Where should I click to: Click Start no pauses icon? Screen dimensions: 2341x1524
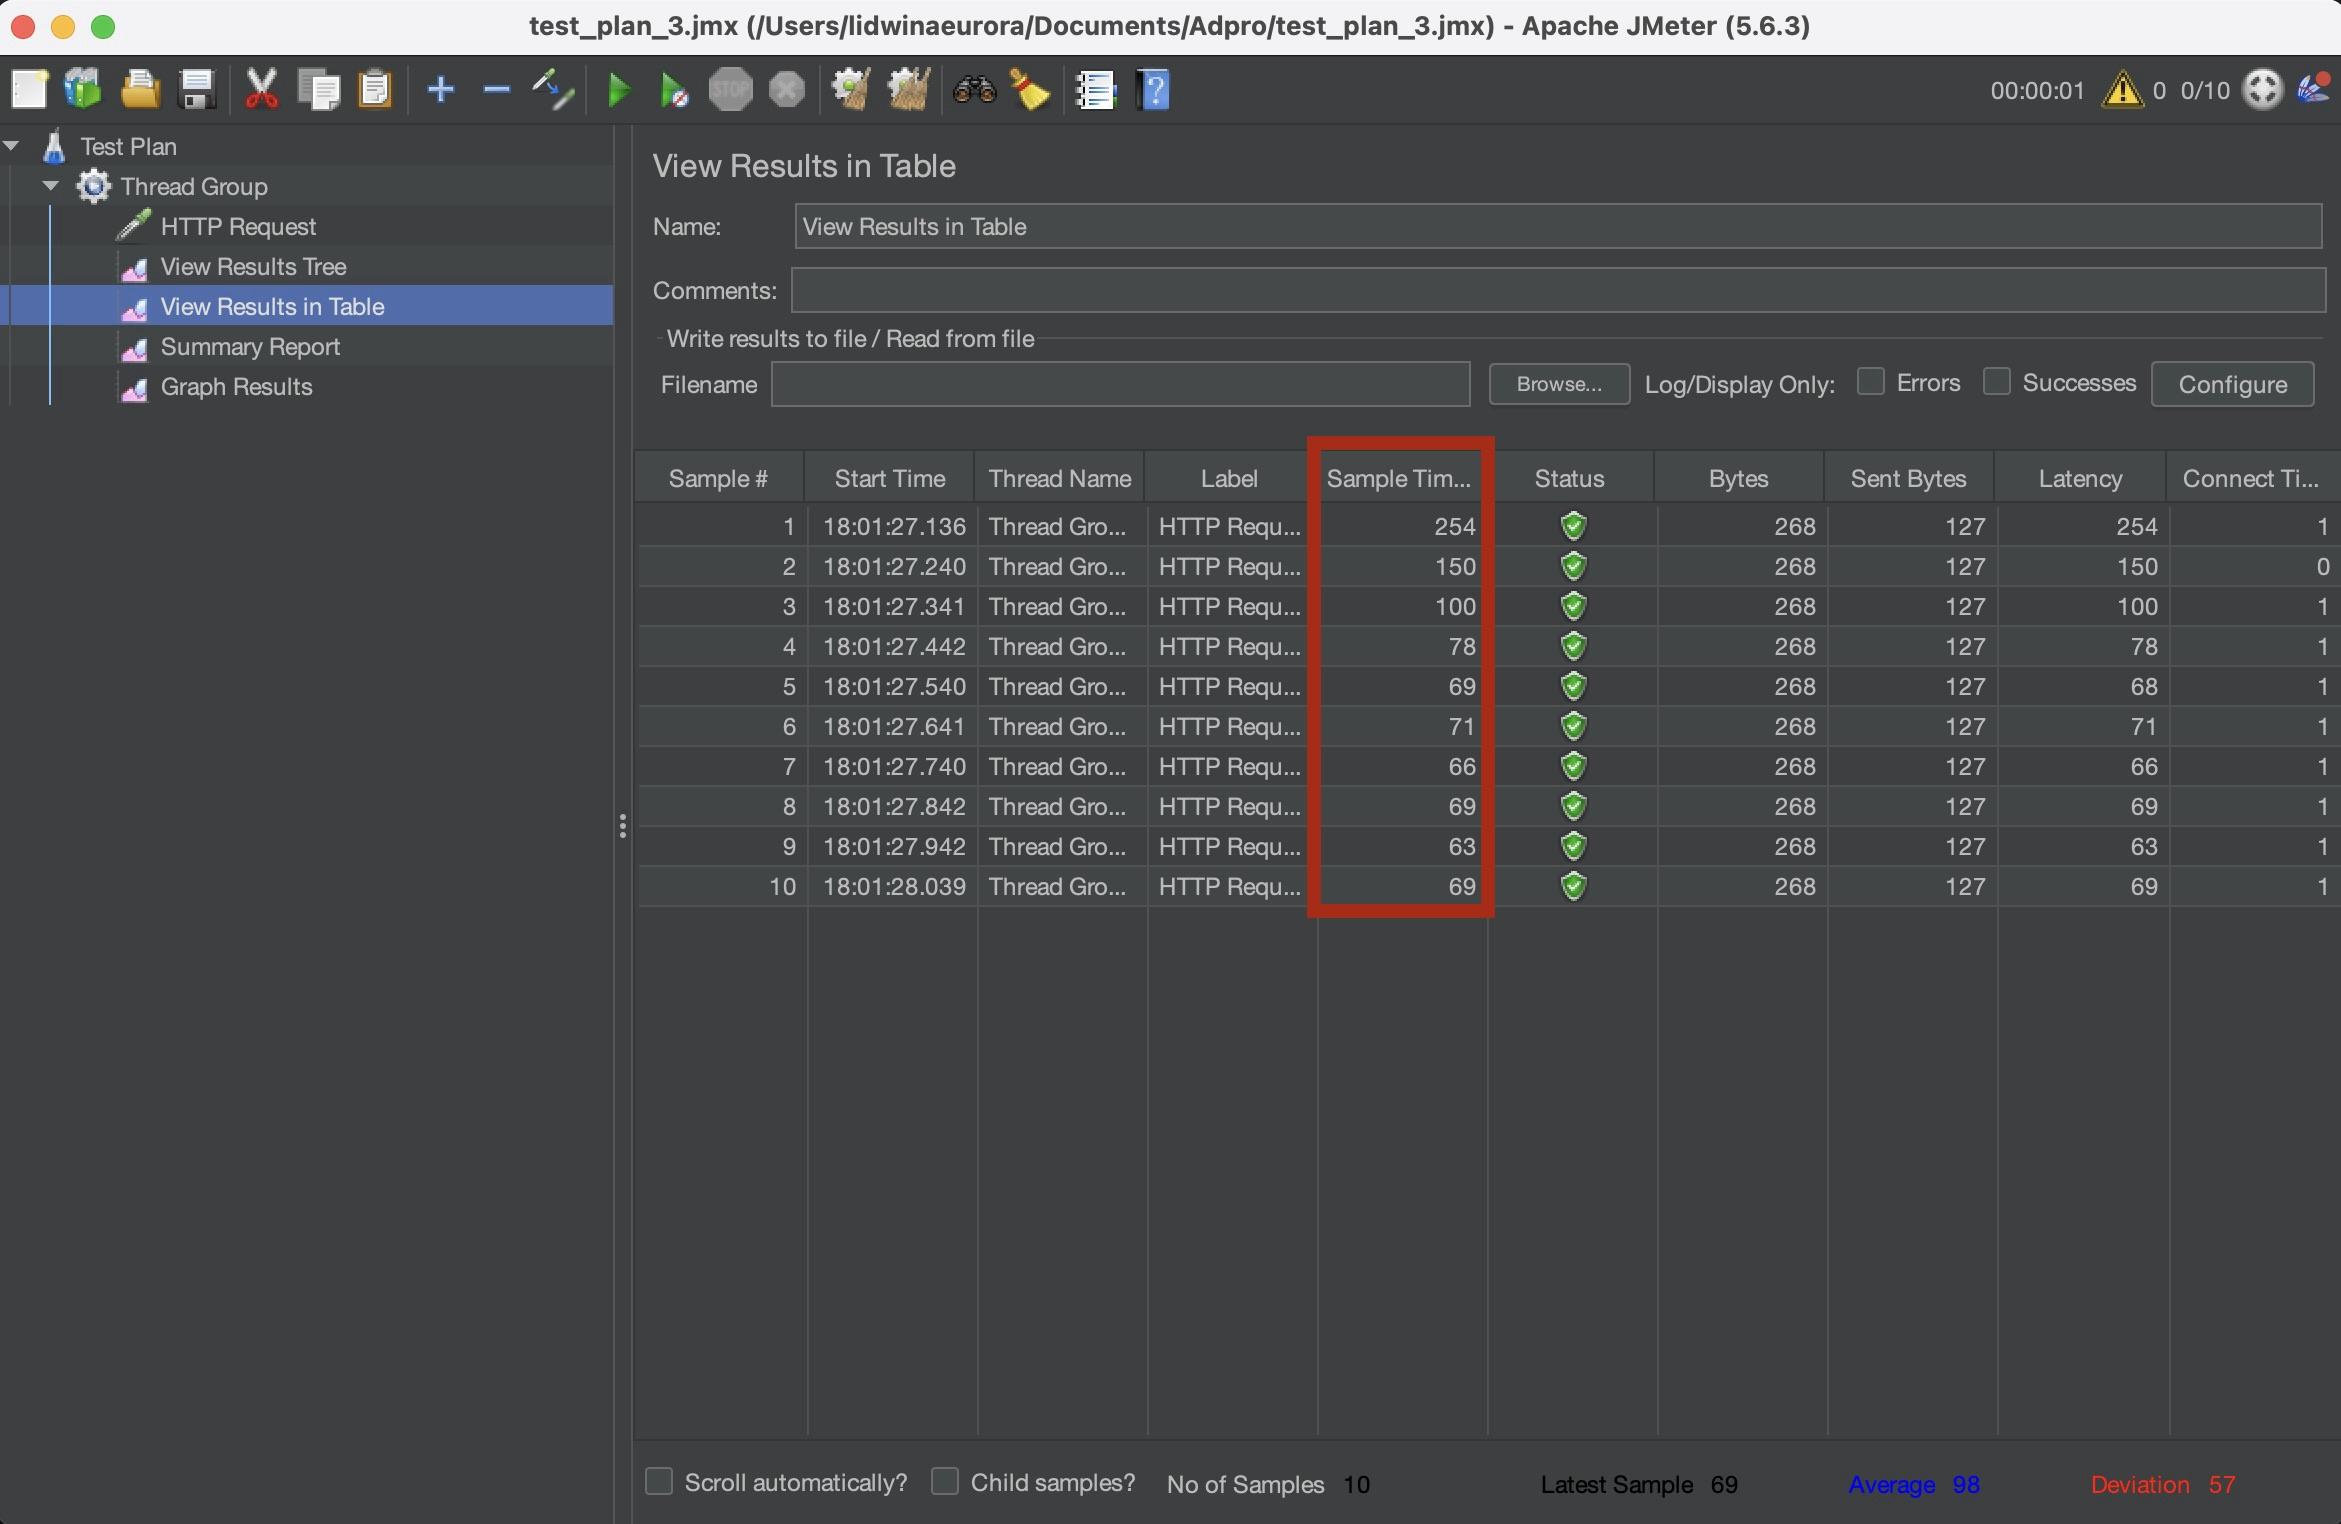673,91
